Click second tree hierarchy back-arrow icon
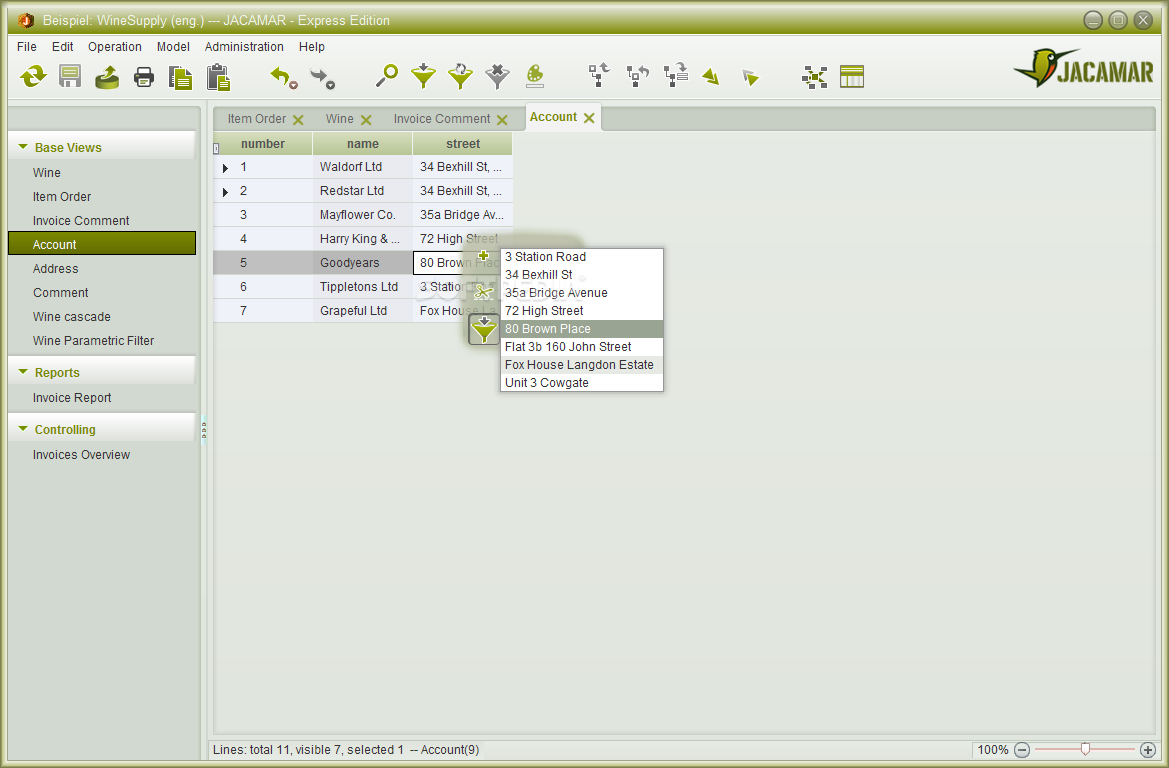The image size is (1169, 768). pyautogui.click(x=637, y=75)
